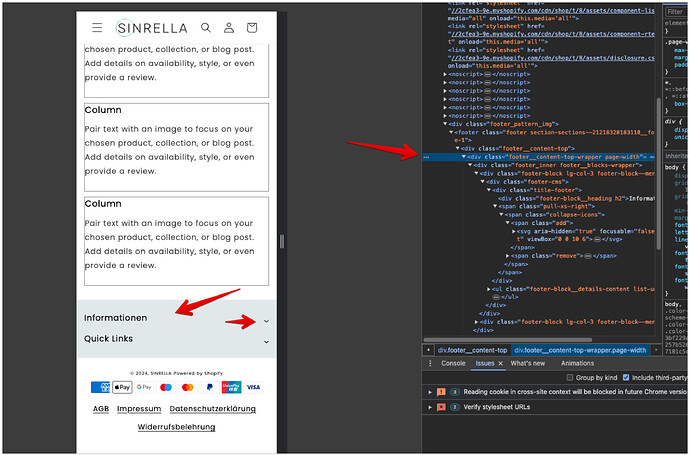Expand the Informationen footer section chevron
Screen dimensions: 690x455
[x=266, y=321]
